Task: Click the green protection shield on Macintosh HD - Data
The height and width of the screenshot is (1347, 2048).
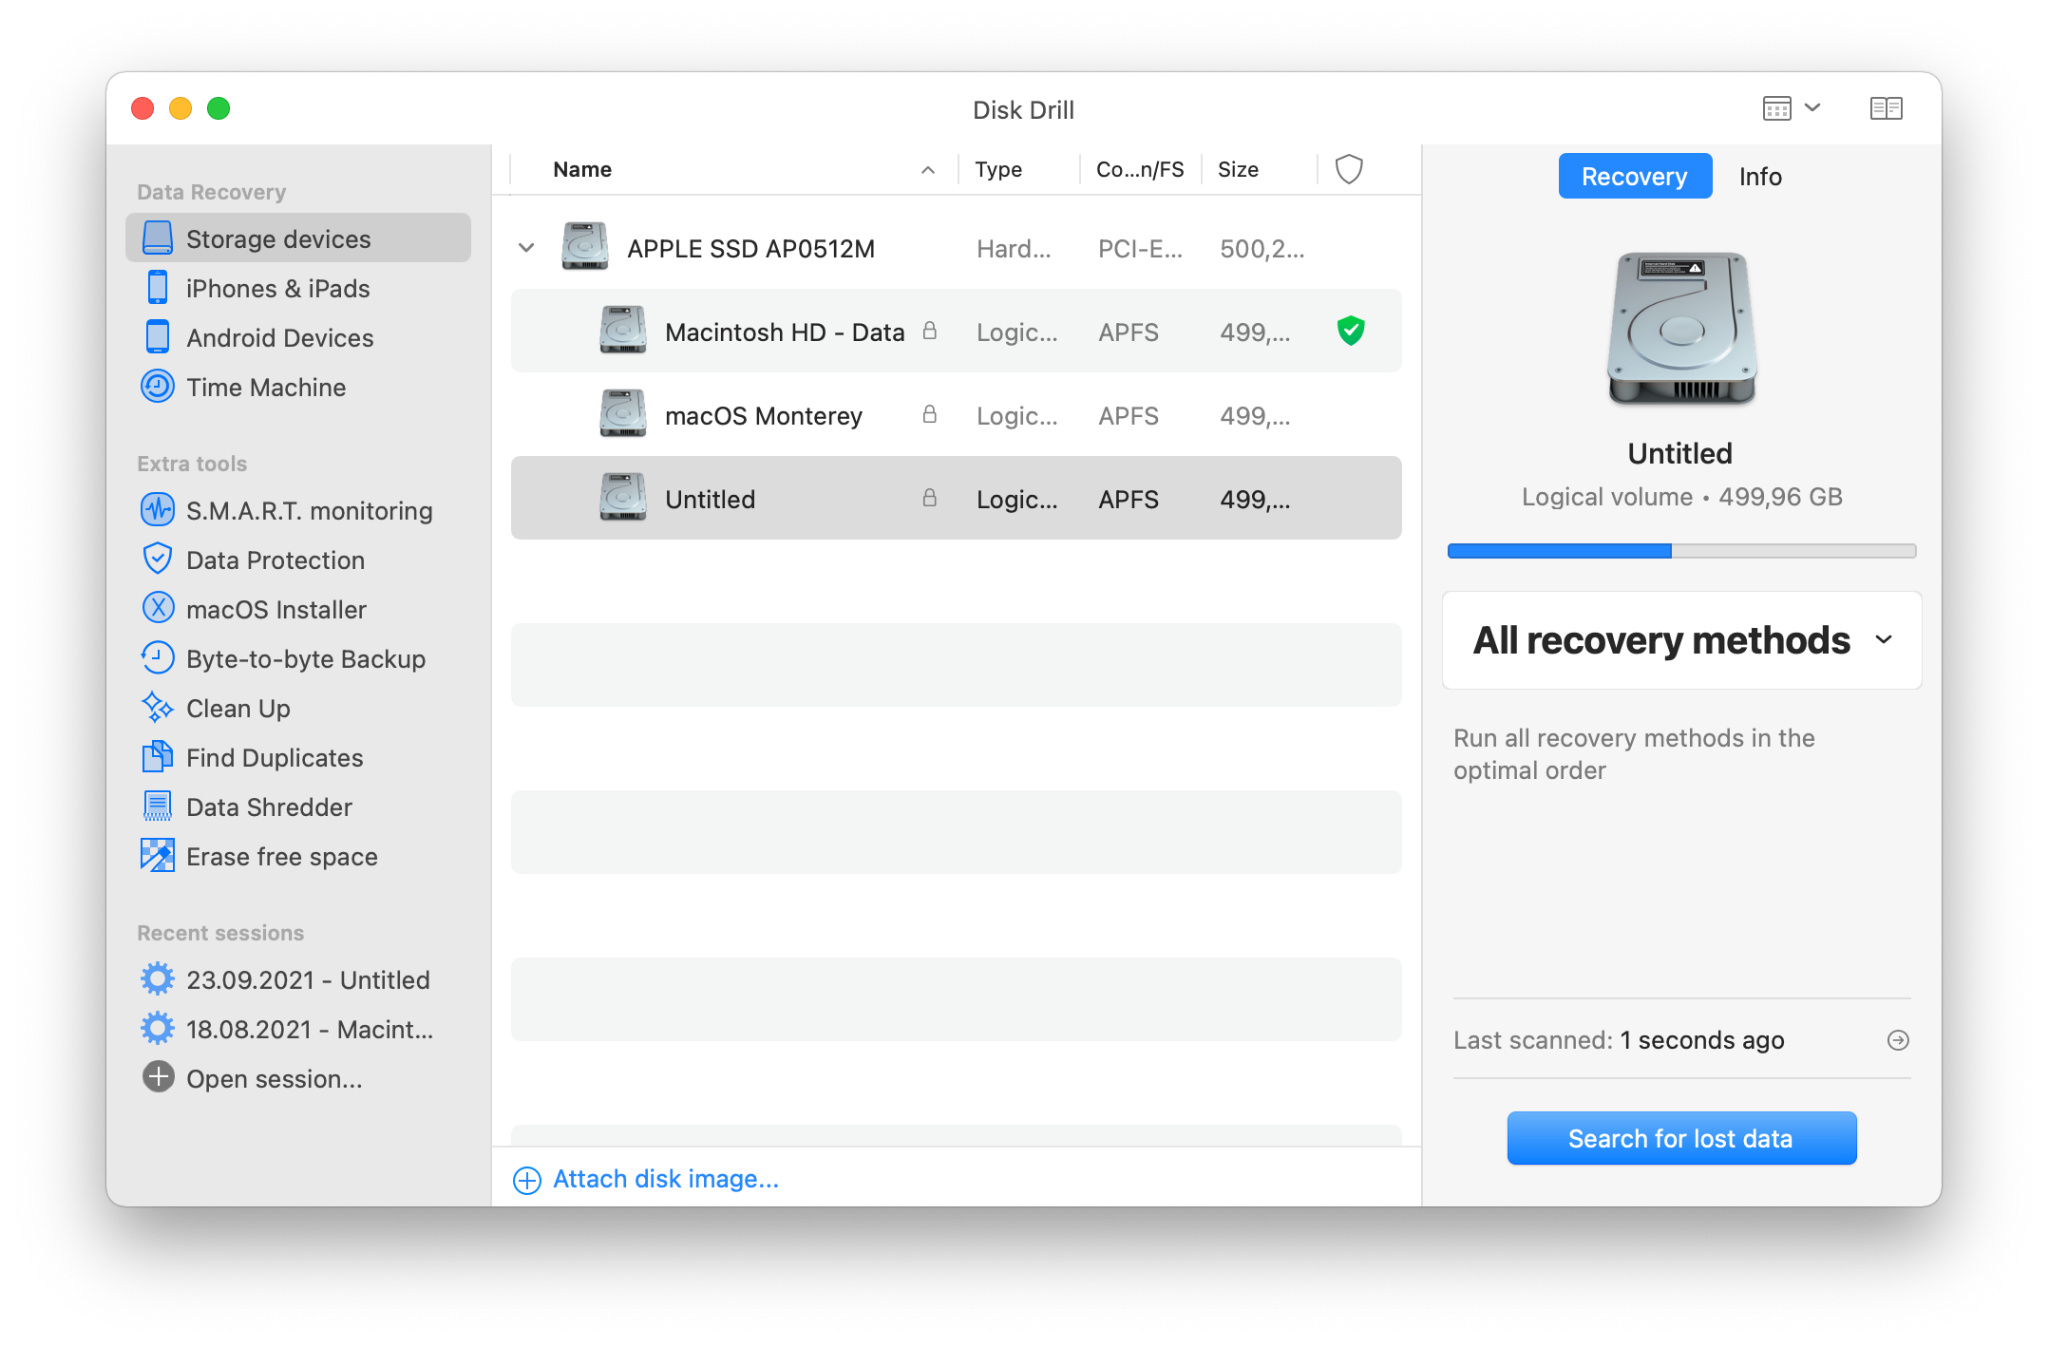Action: [x=1350, y=330]
